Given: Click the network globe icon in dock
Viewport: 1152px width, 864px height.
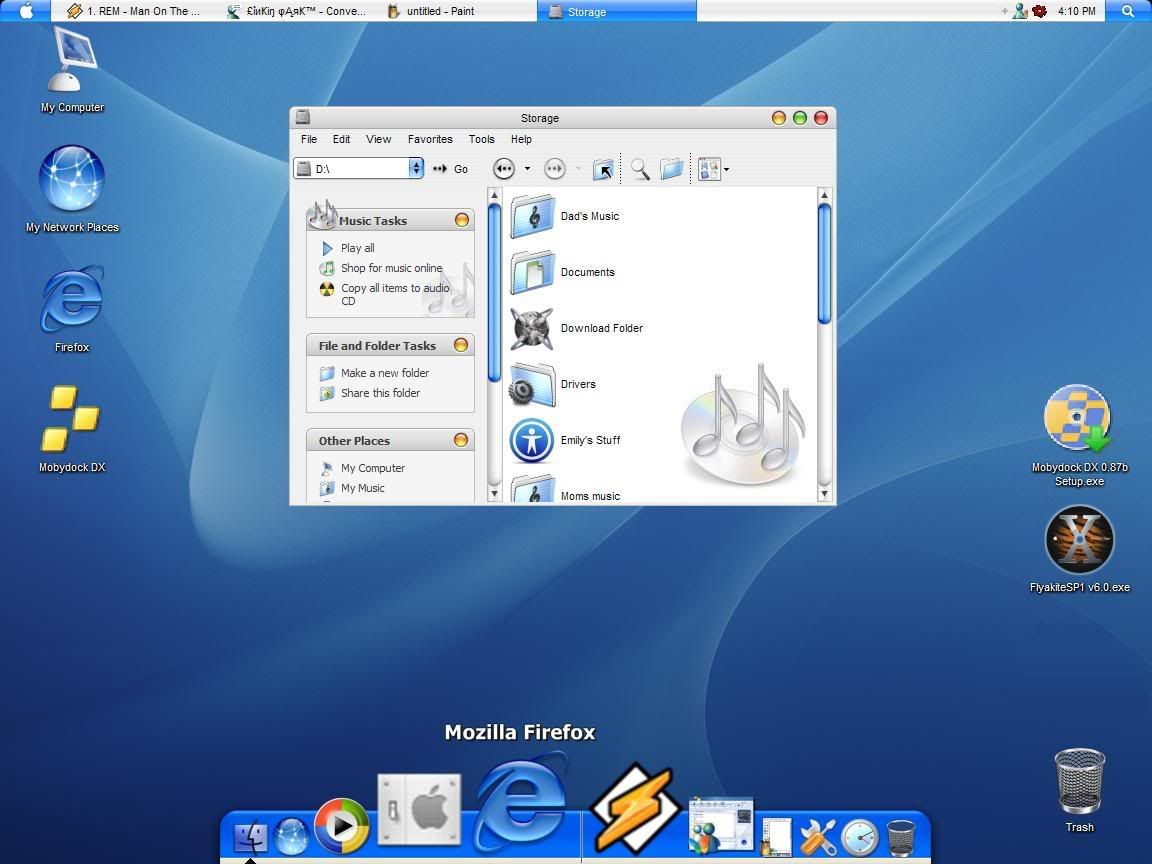Looking at the screenshot, I should click(292, 837).
